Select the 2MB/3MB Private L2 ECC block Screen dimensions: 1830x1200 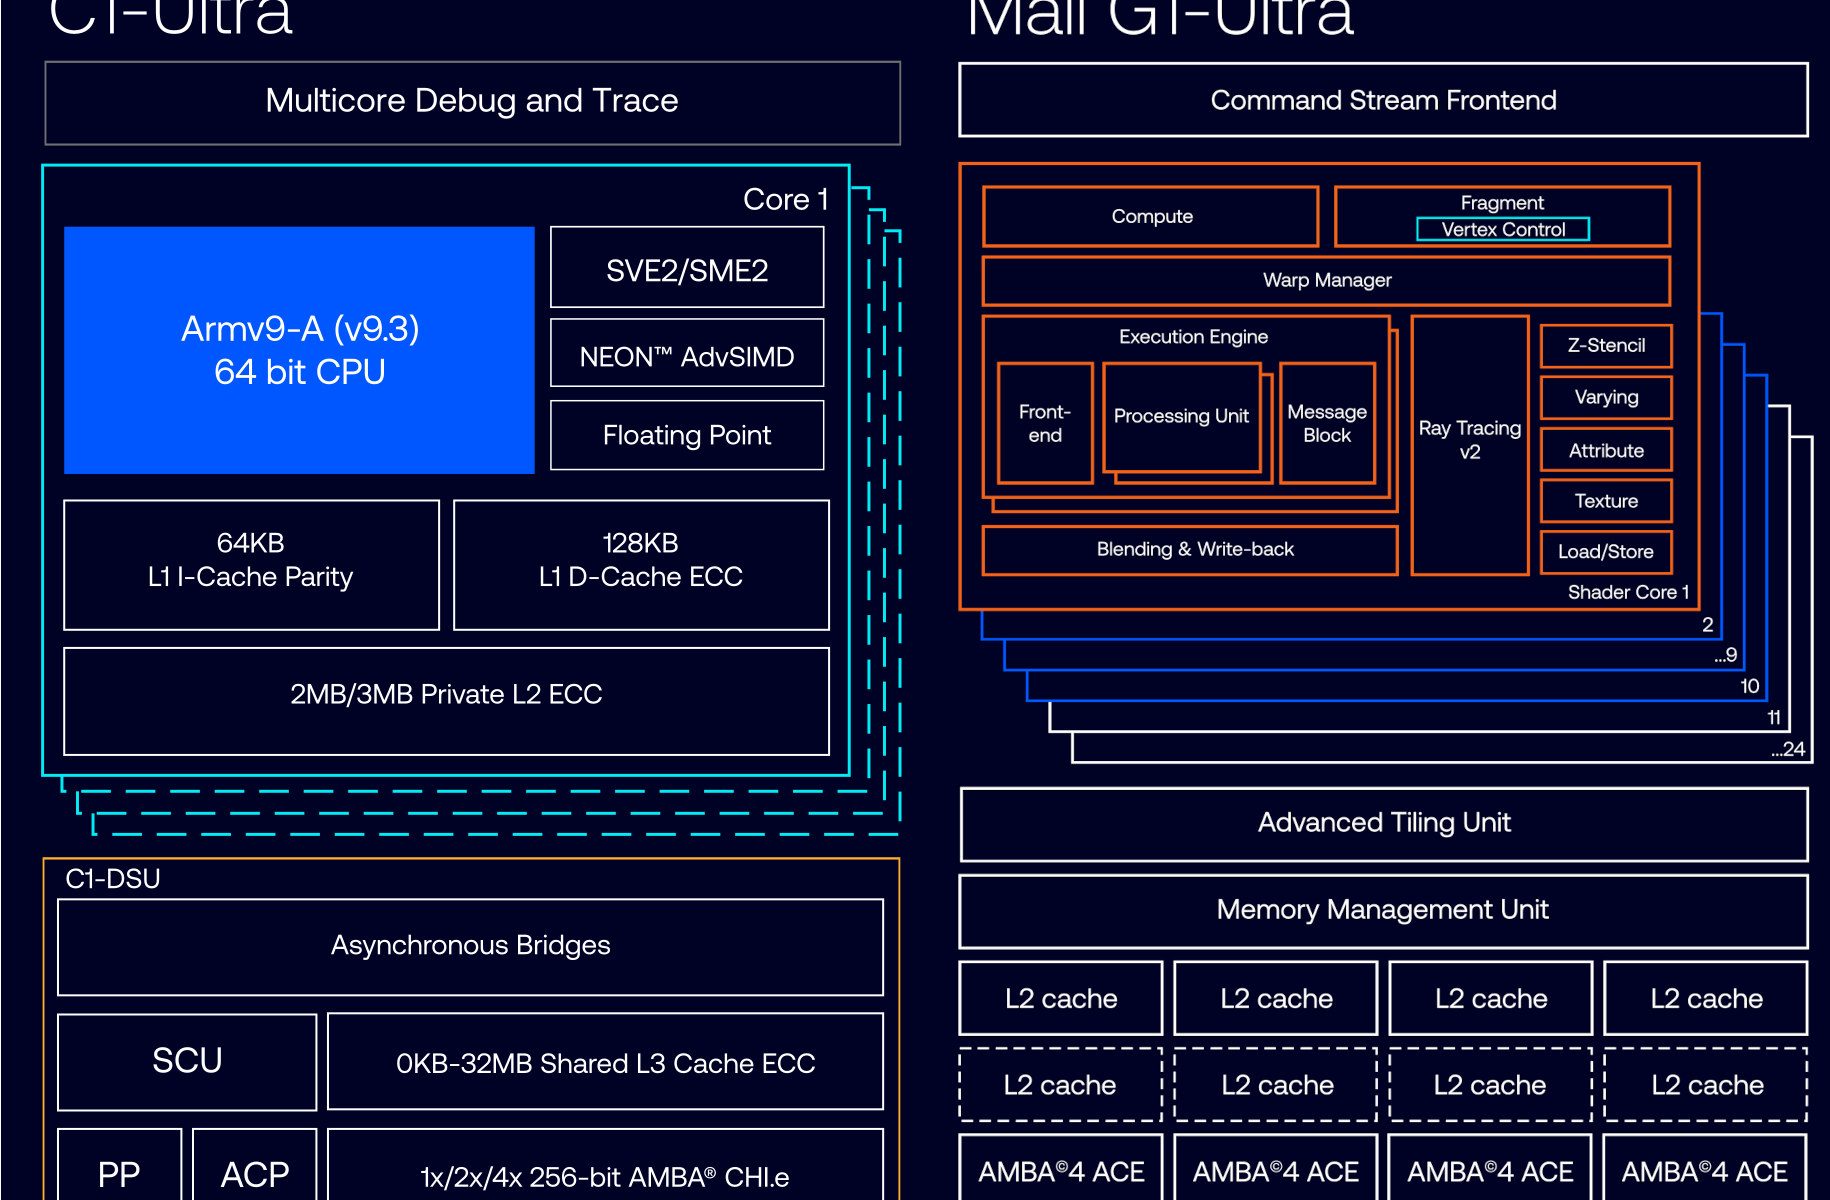click(446, 700)
